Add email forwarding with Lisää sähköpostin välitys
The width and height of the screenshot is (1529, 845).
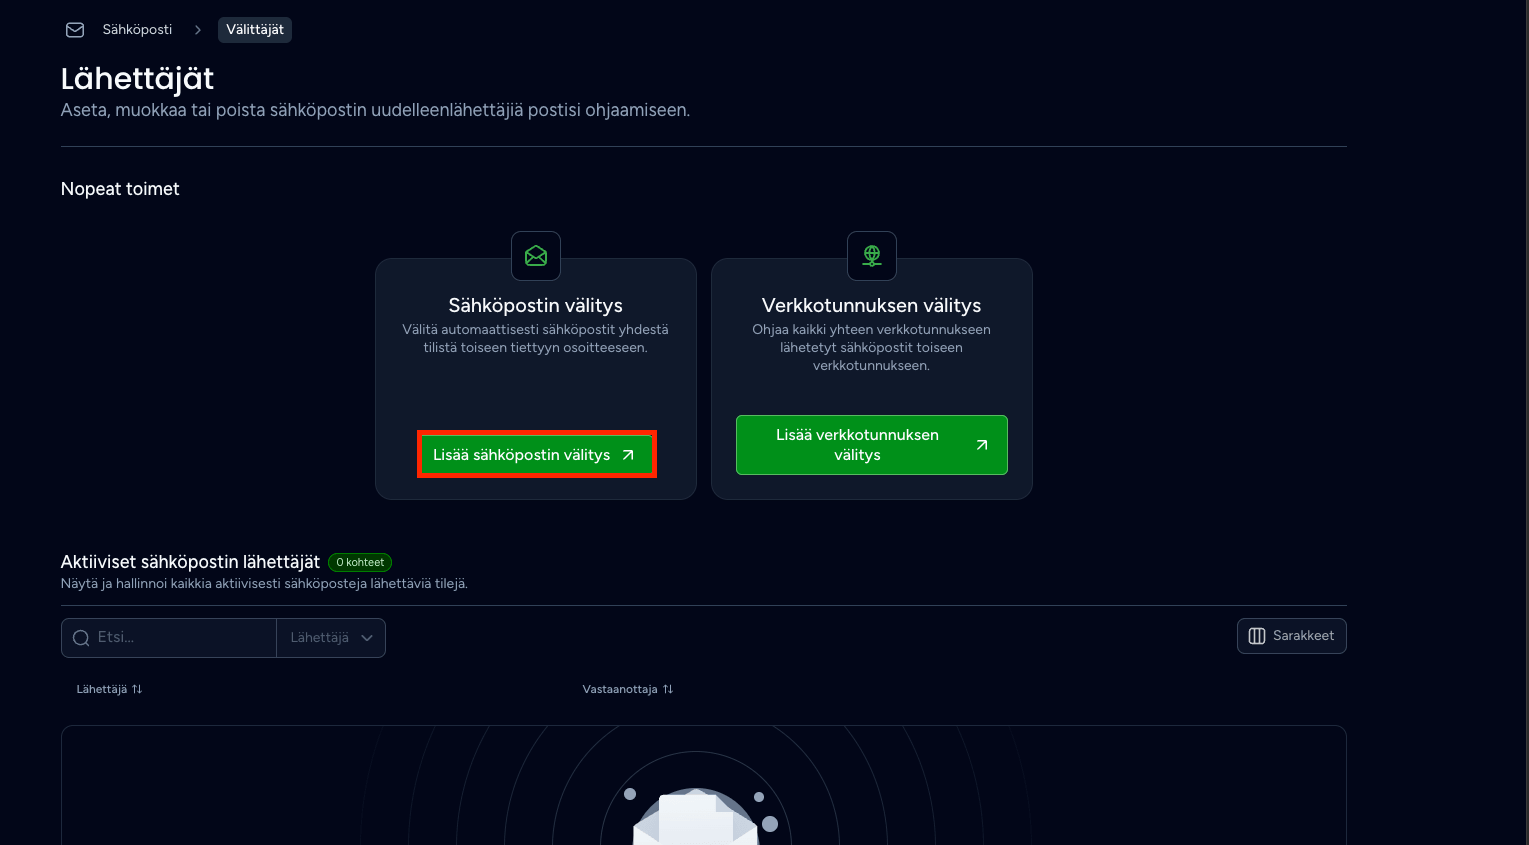coord(536,455)
